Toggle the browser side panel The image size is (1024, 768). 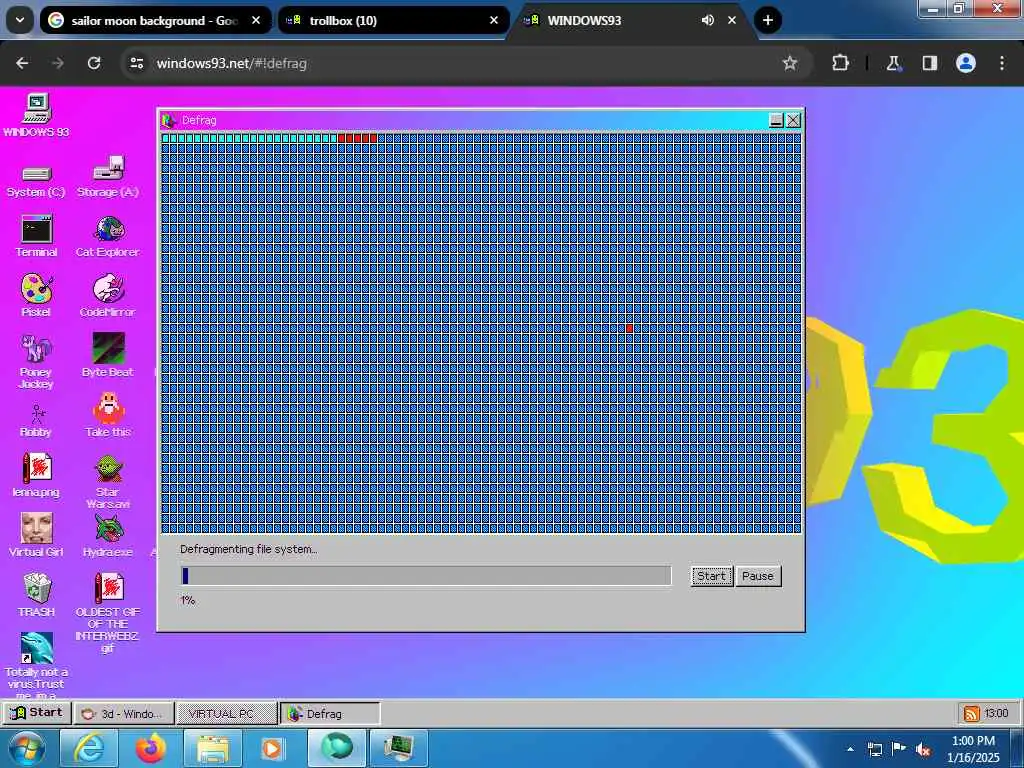point(929,63)
